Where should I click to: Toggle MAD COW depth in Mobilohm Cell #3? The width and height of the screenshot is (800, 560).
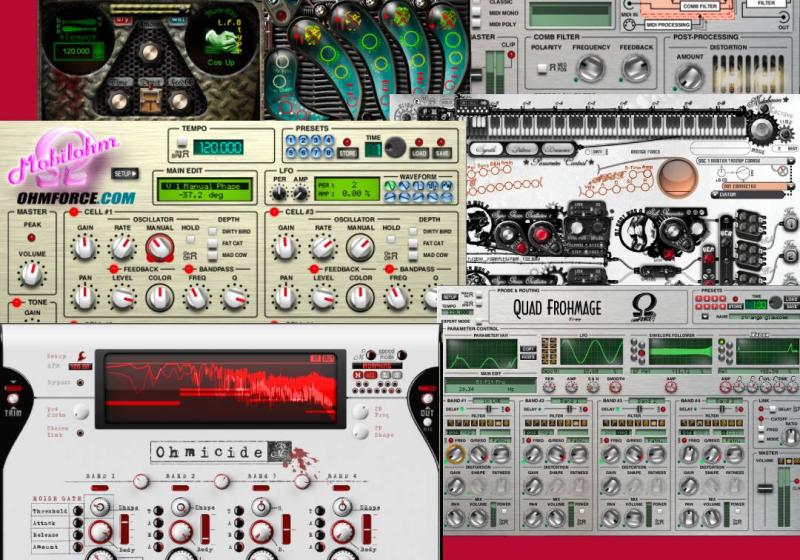tap(413, 254)
